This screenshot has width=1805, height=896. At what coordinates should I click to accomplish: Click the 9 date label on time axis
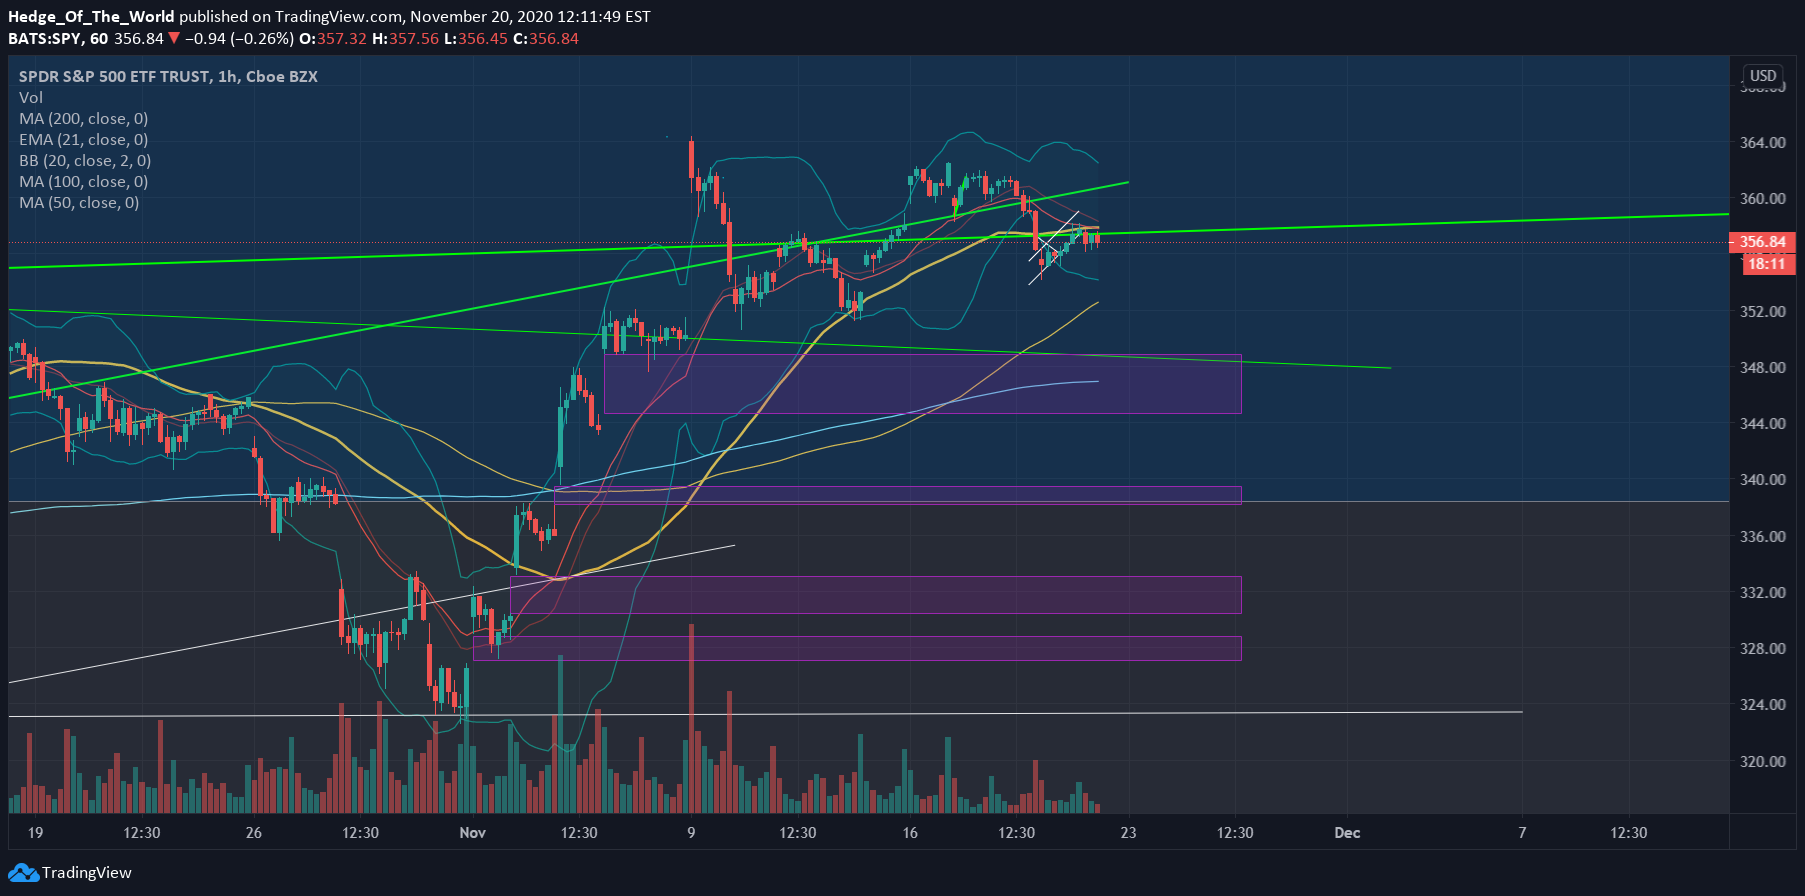[691, 832]
